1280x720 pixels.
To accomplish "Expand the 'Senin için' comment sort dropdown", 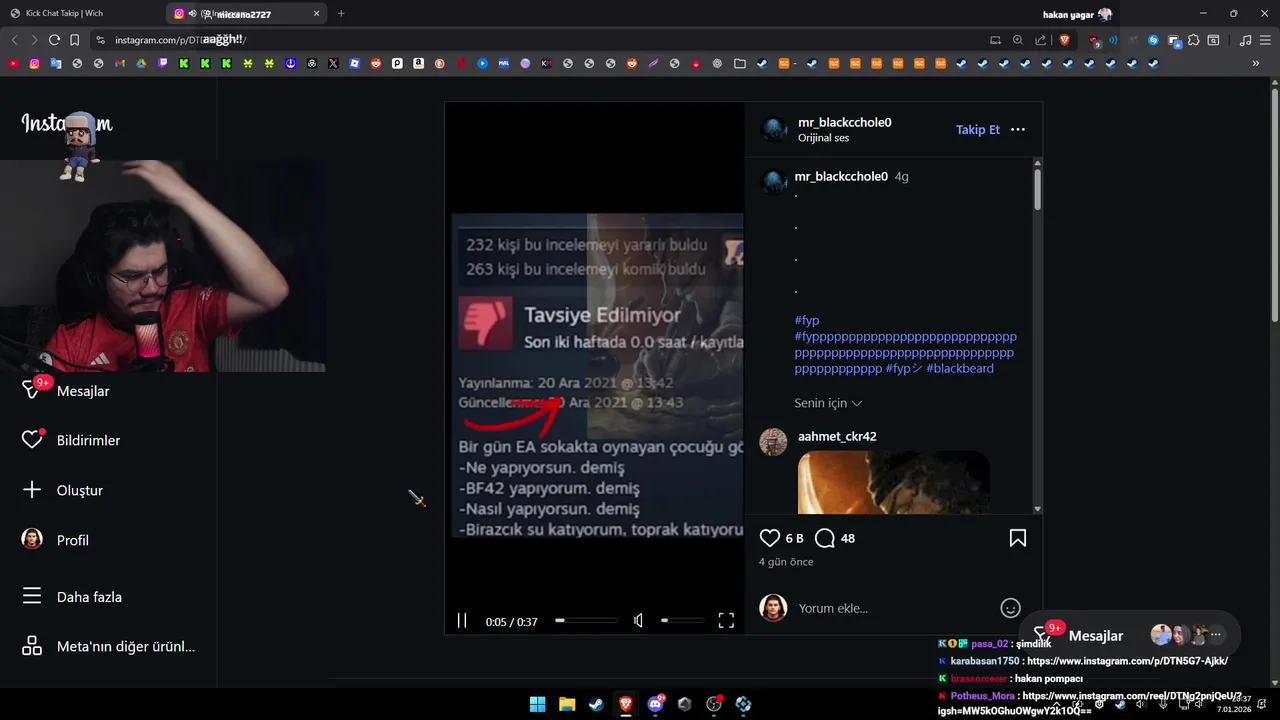I will pyautogui.click(x=828, y=403).
